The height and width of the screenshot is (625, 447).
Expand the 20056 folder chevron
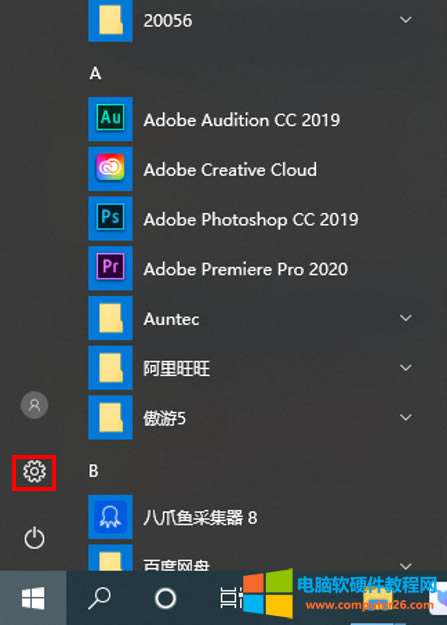coord(406,20)
